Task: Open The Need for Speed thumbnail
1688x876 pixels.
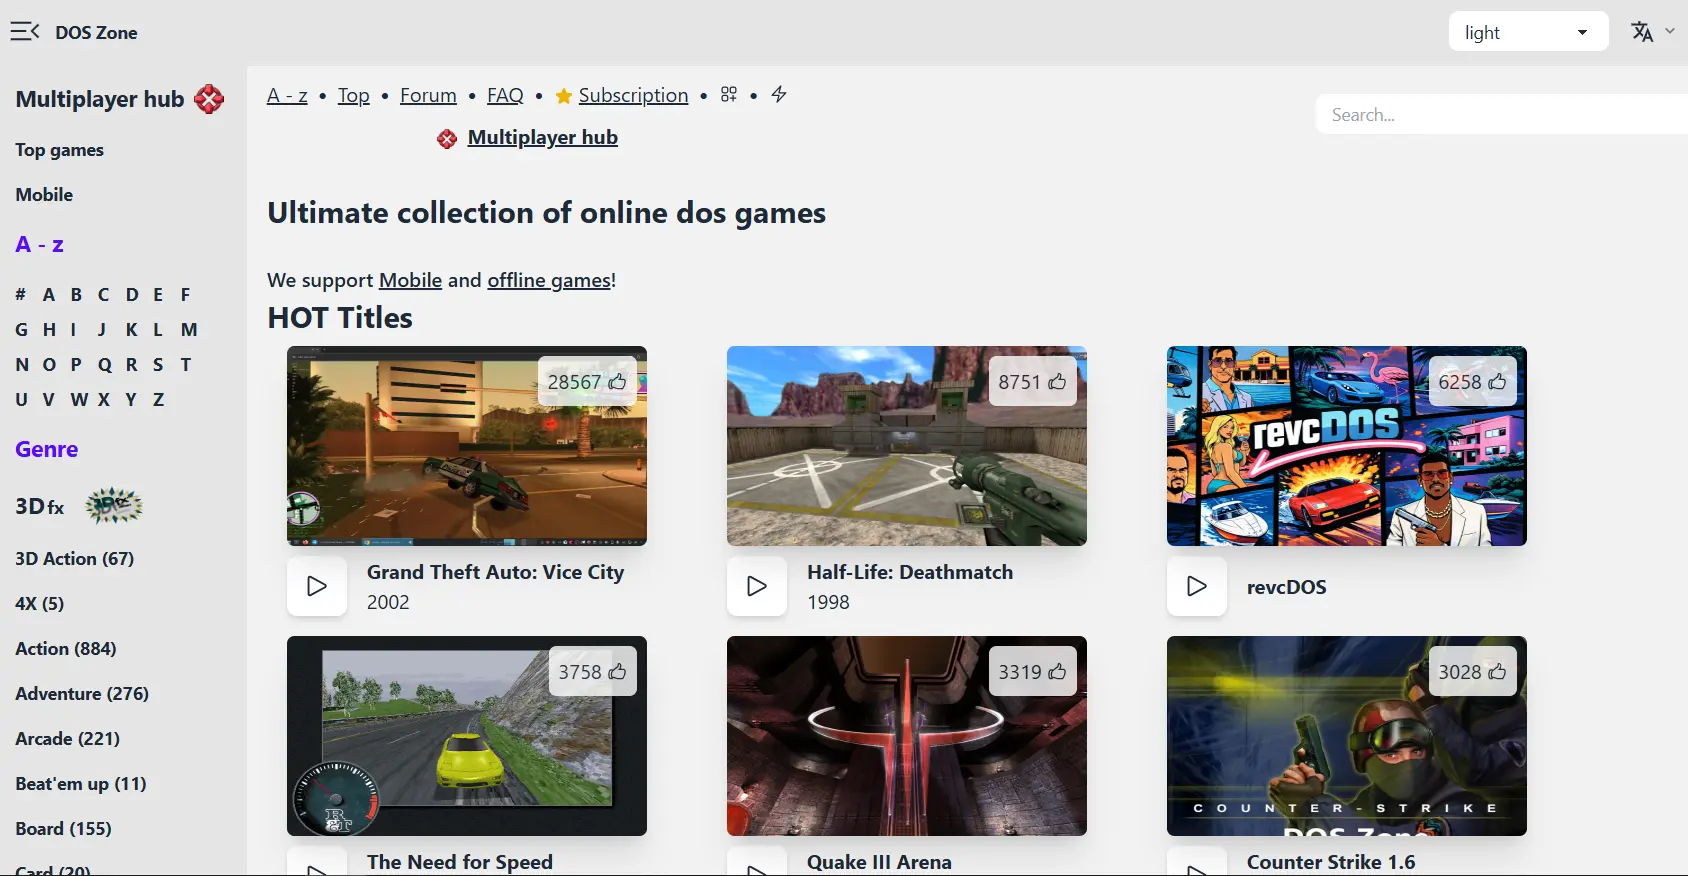Action: [x=467, y=736]
